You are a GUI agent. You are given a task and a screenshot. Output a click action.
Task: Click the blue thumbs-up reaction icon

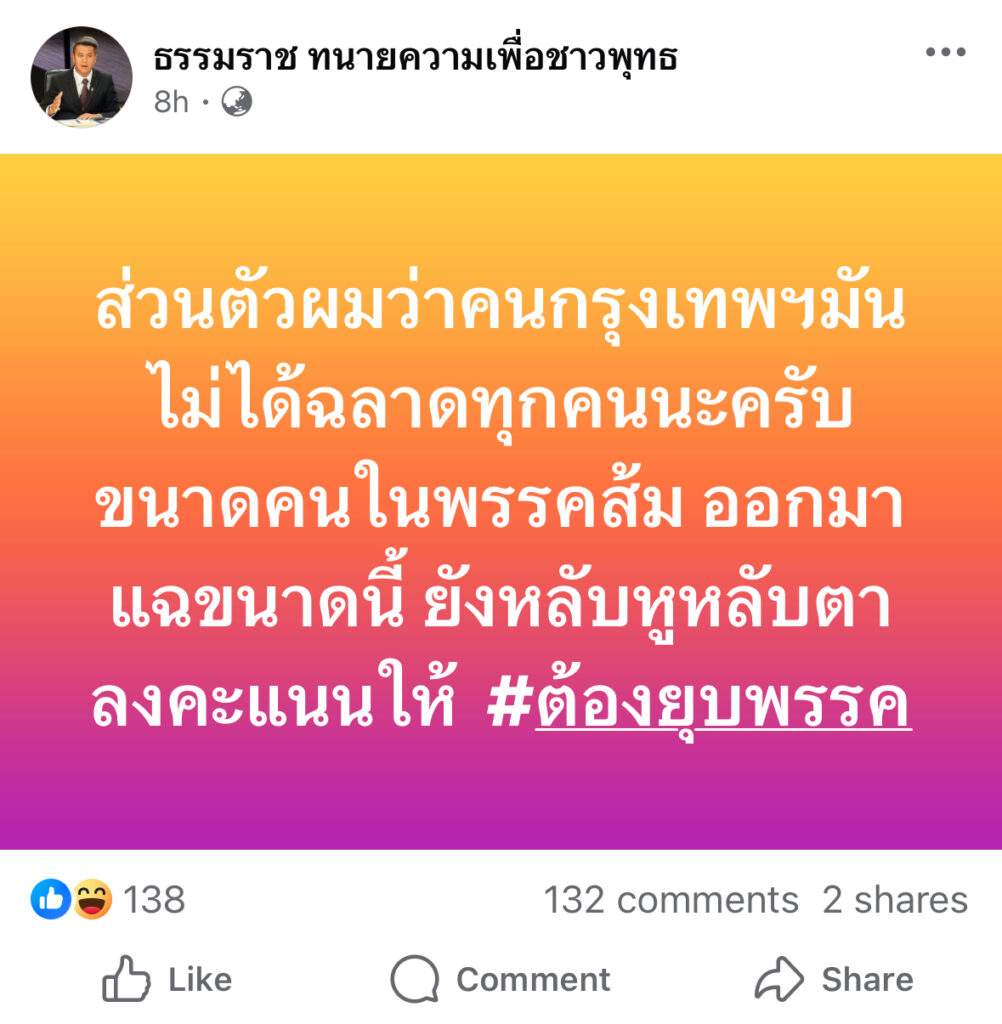[x=50, y=899]
